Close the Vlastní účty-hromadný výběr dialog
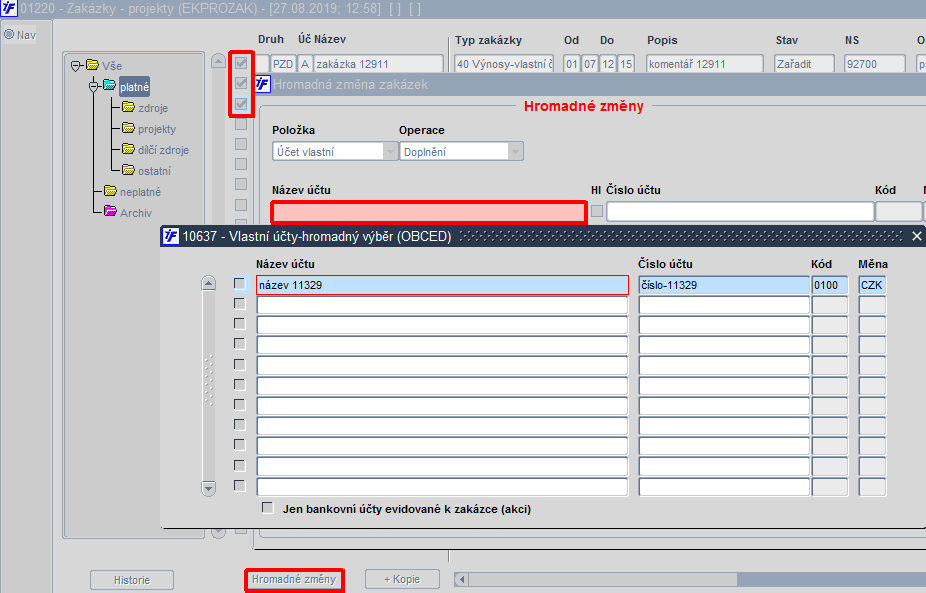The width and height of the screenshot is (926, 593). pyautogui.click(x=917, y=236)
